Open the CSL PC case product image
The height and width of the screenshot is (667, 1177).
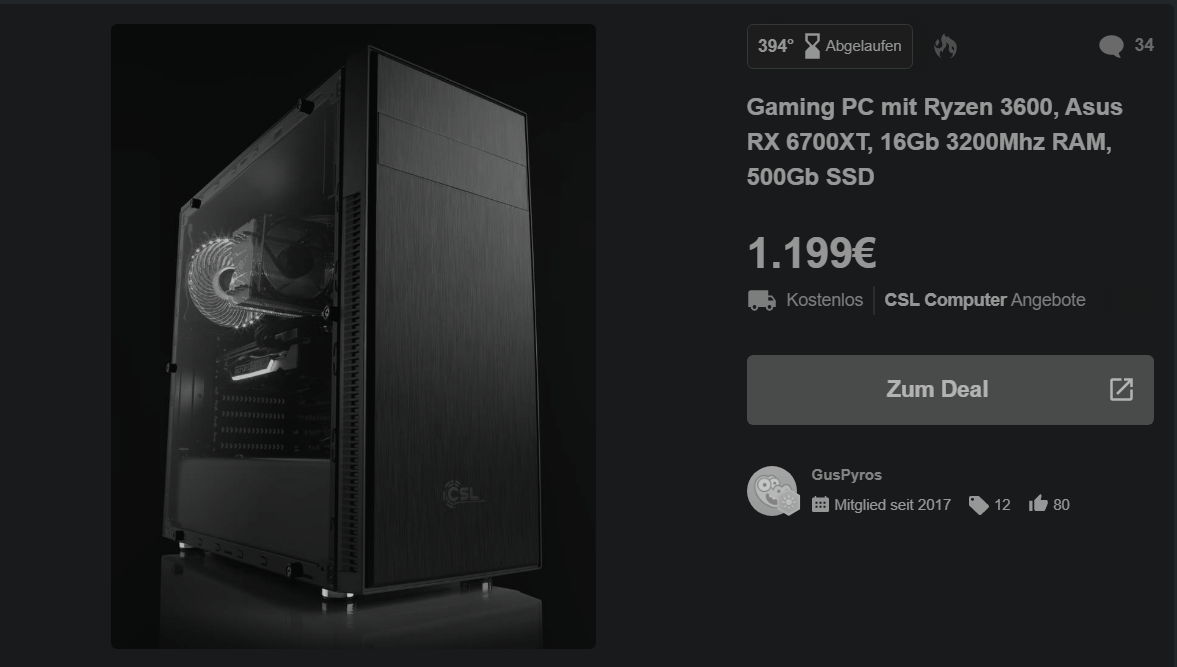(354, 336)
